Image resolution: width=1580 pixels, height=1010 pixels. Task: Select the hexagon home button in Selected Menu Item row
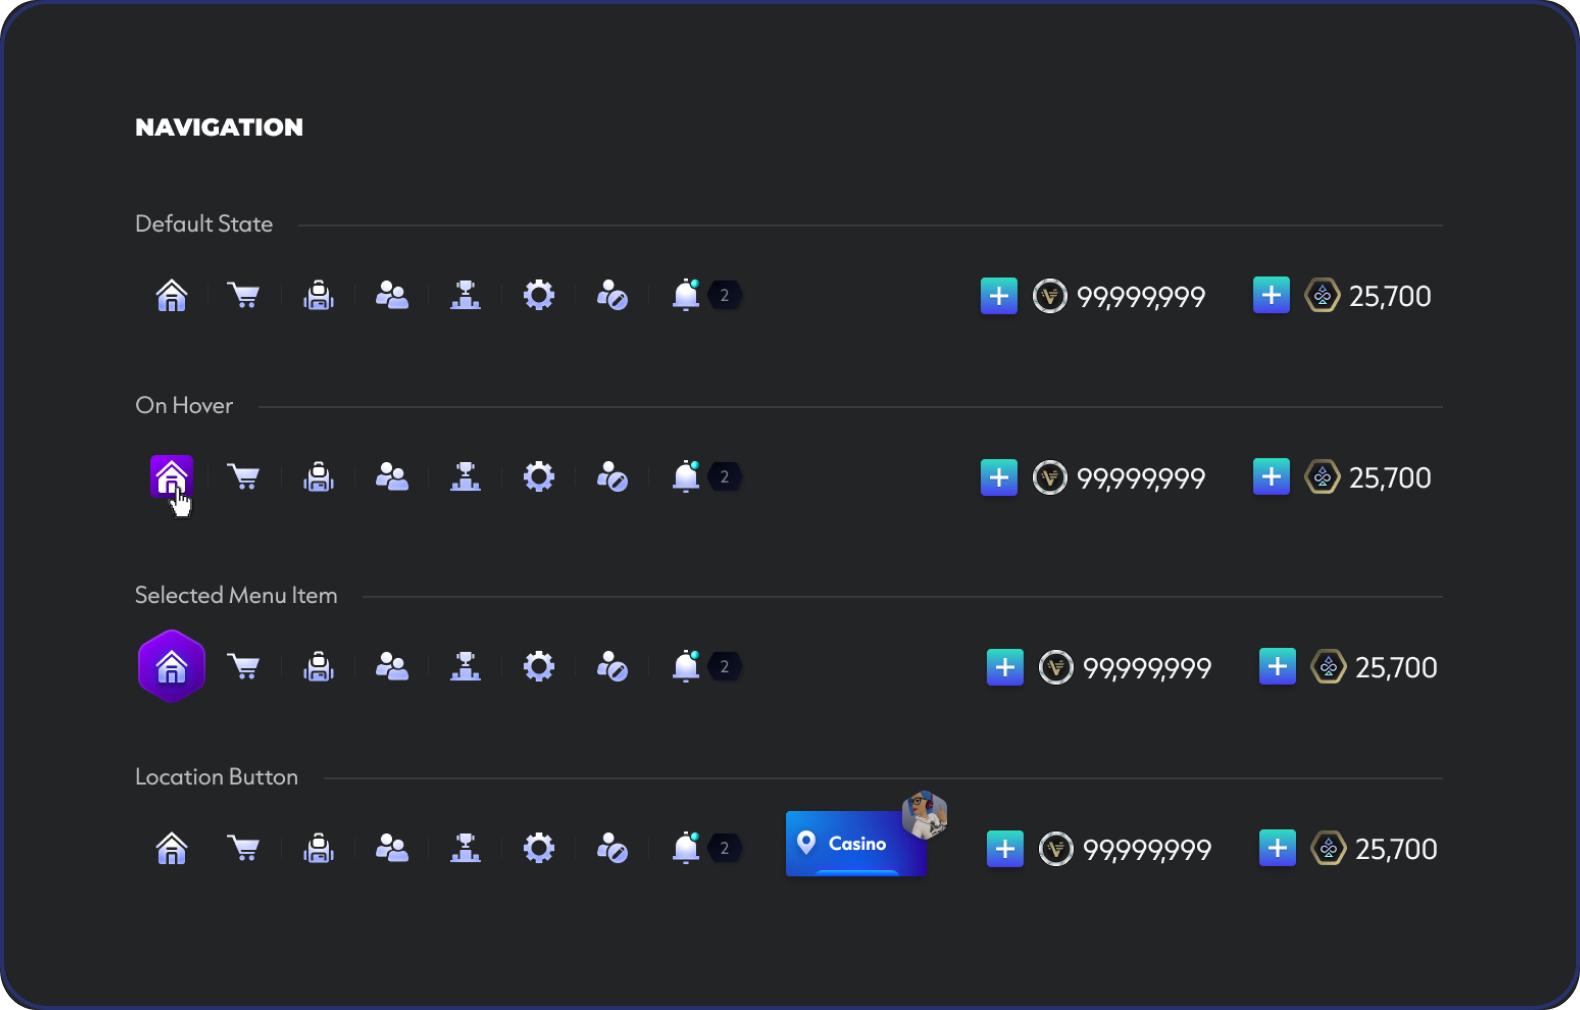[x=171, y=667]
